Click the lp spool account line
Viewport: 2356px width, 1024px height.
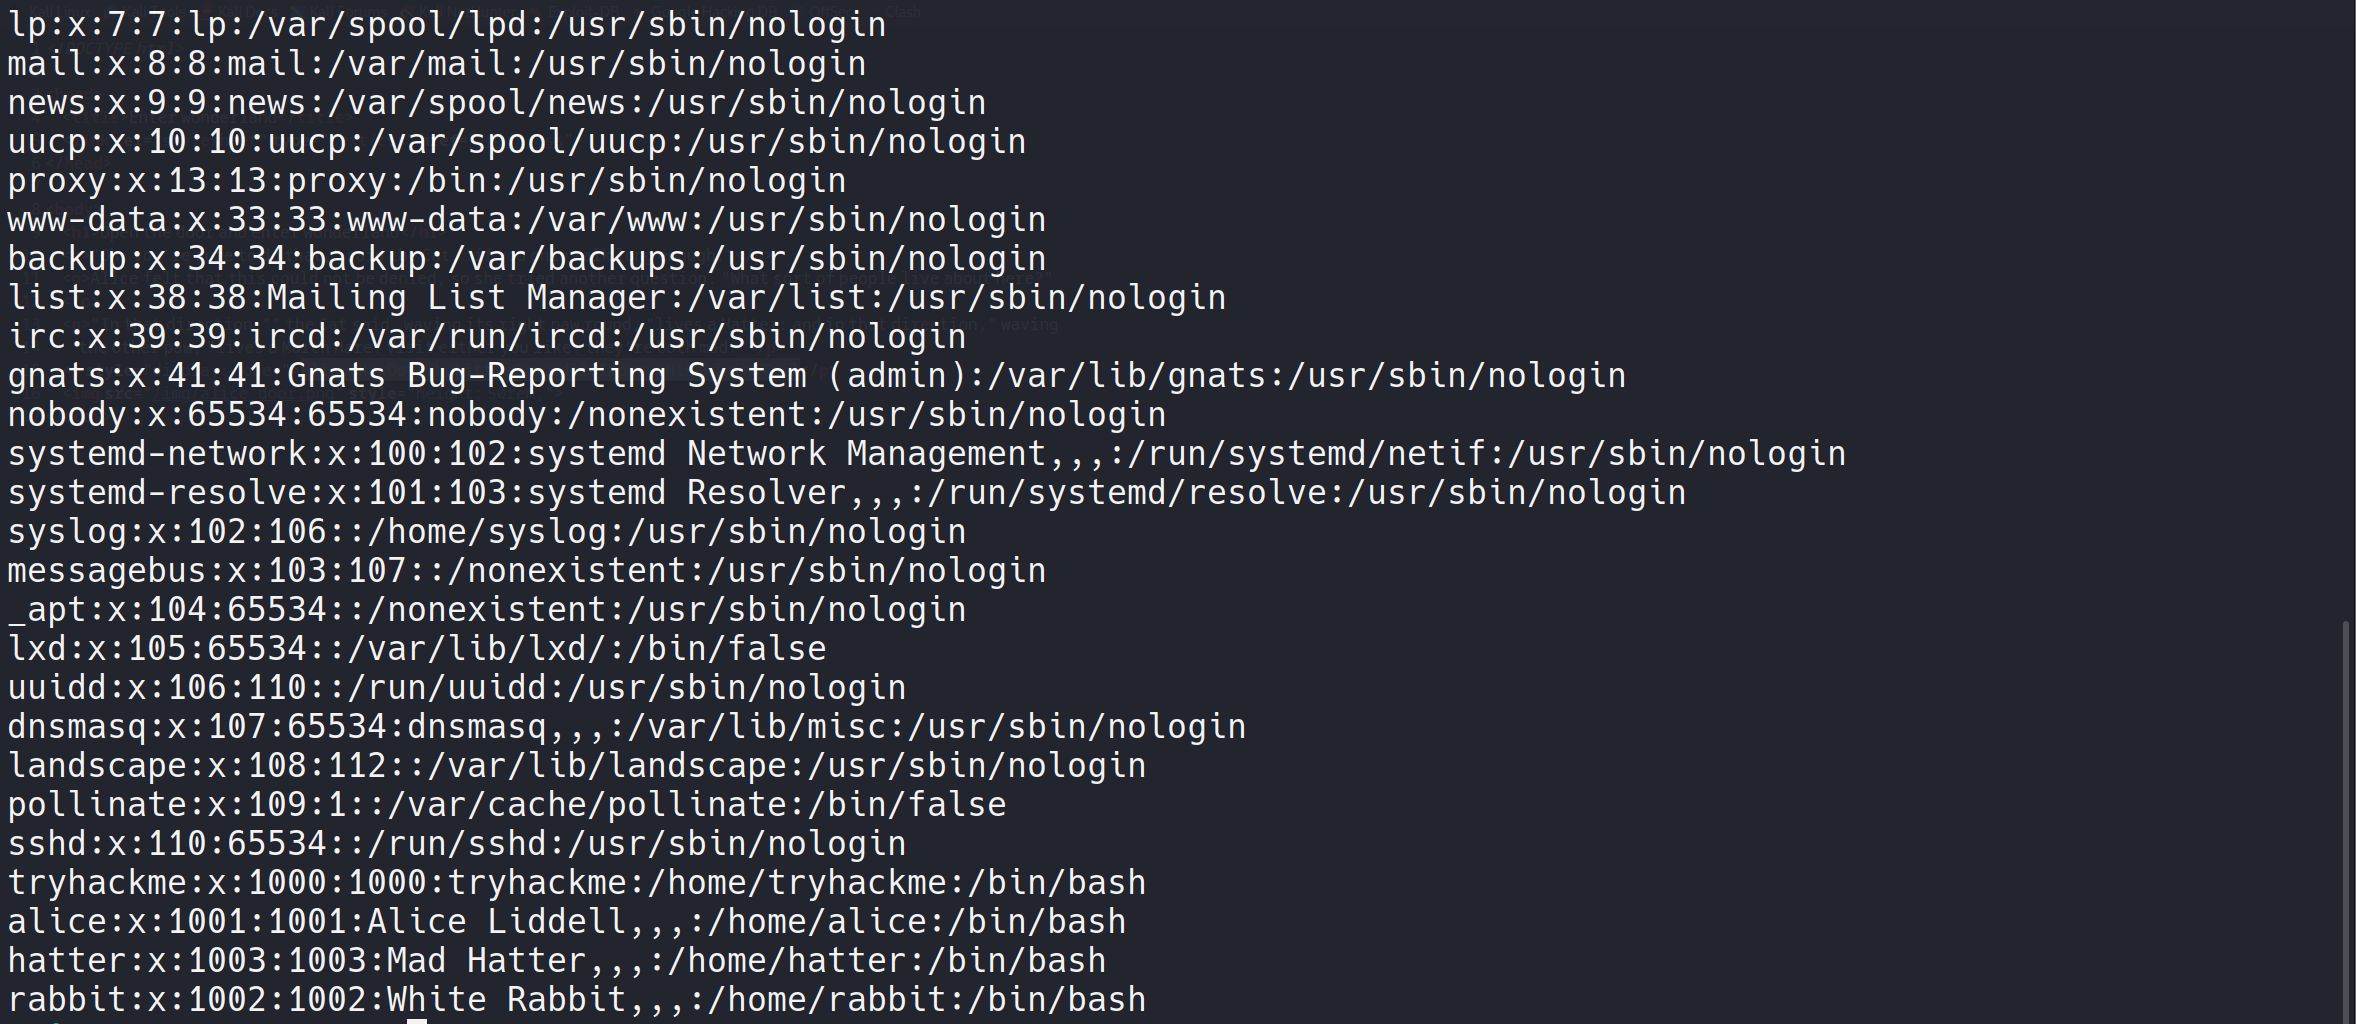[446, 25]
